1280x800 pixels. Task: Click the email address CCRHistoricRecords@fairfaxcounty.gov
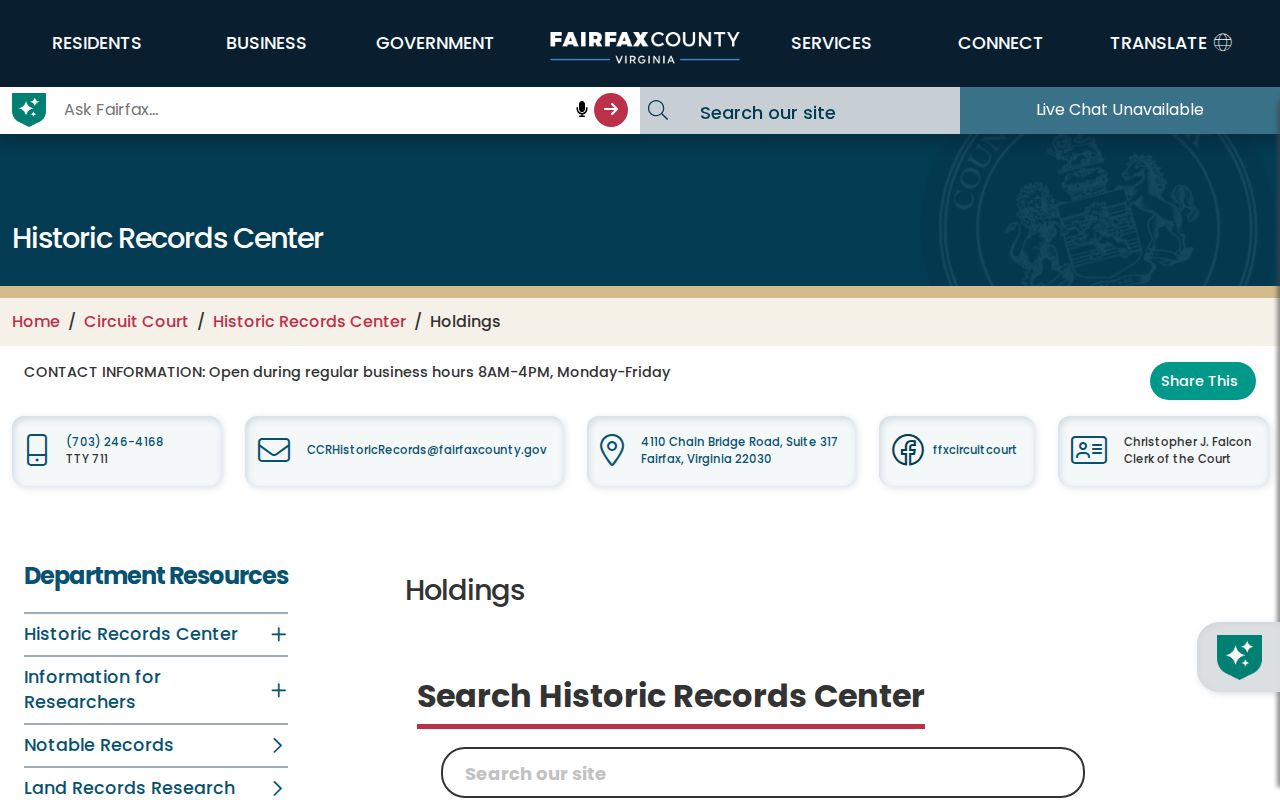tap(427, 450)
